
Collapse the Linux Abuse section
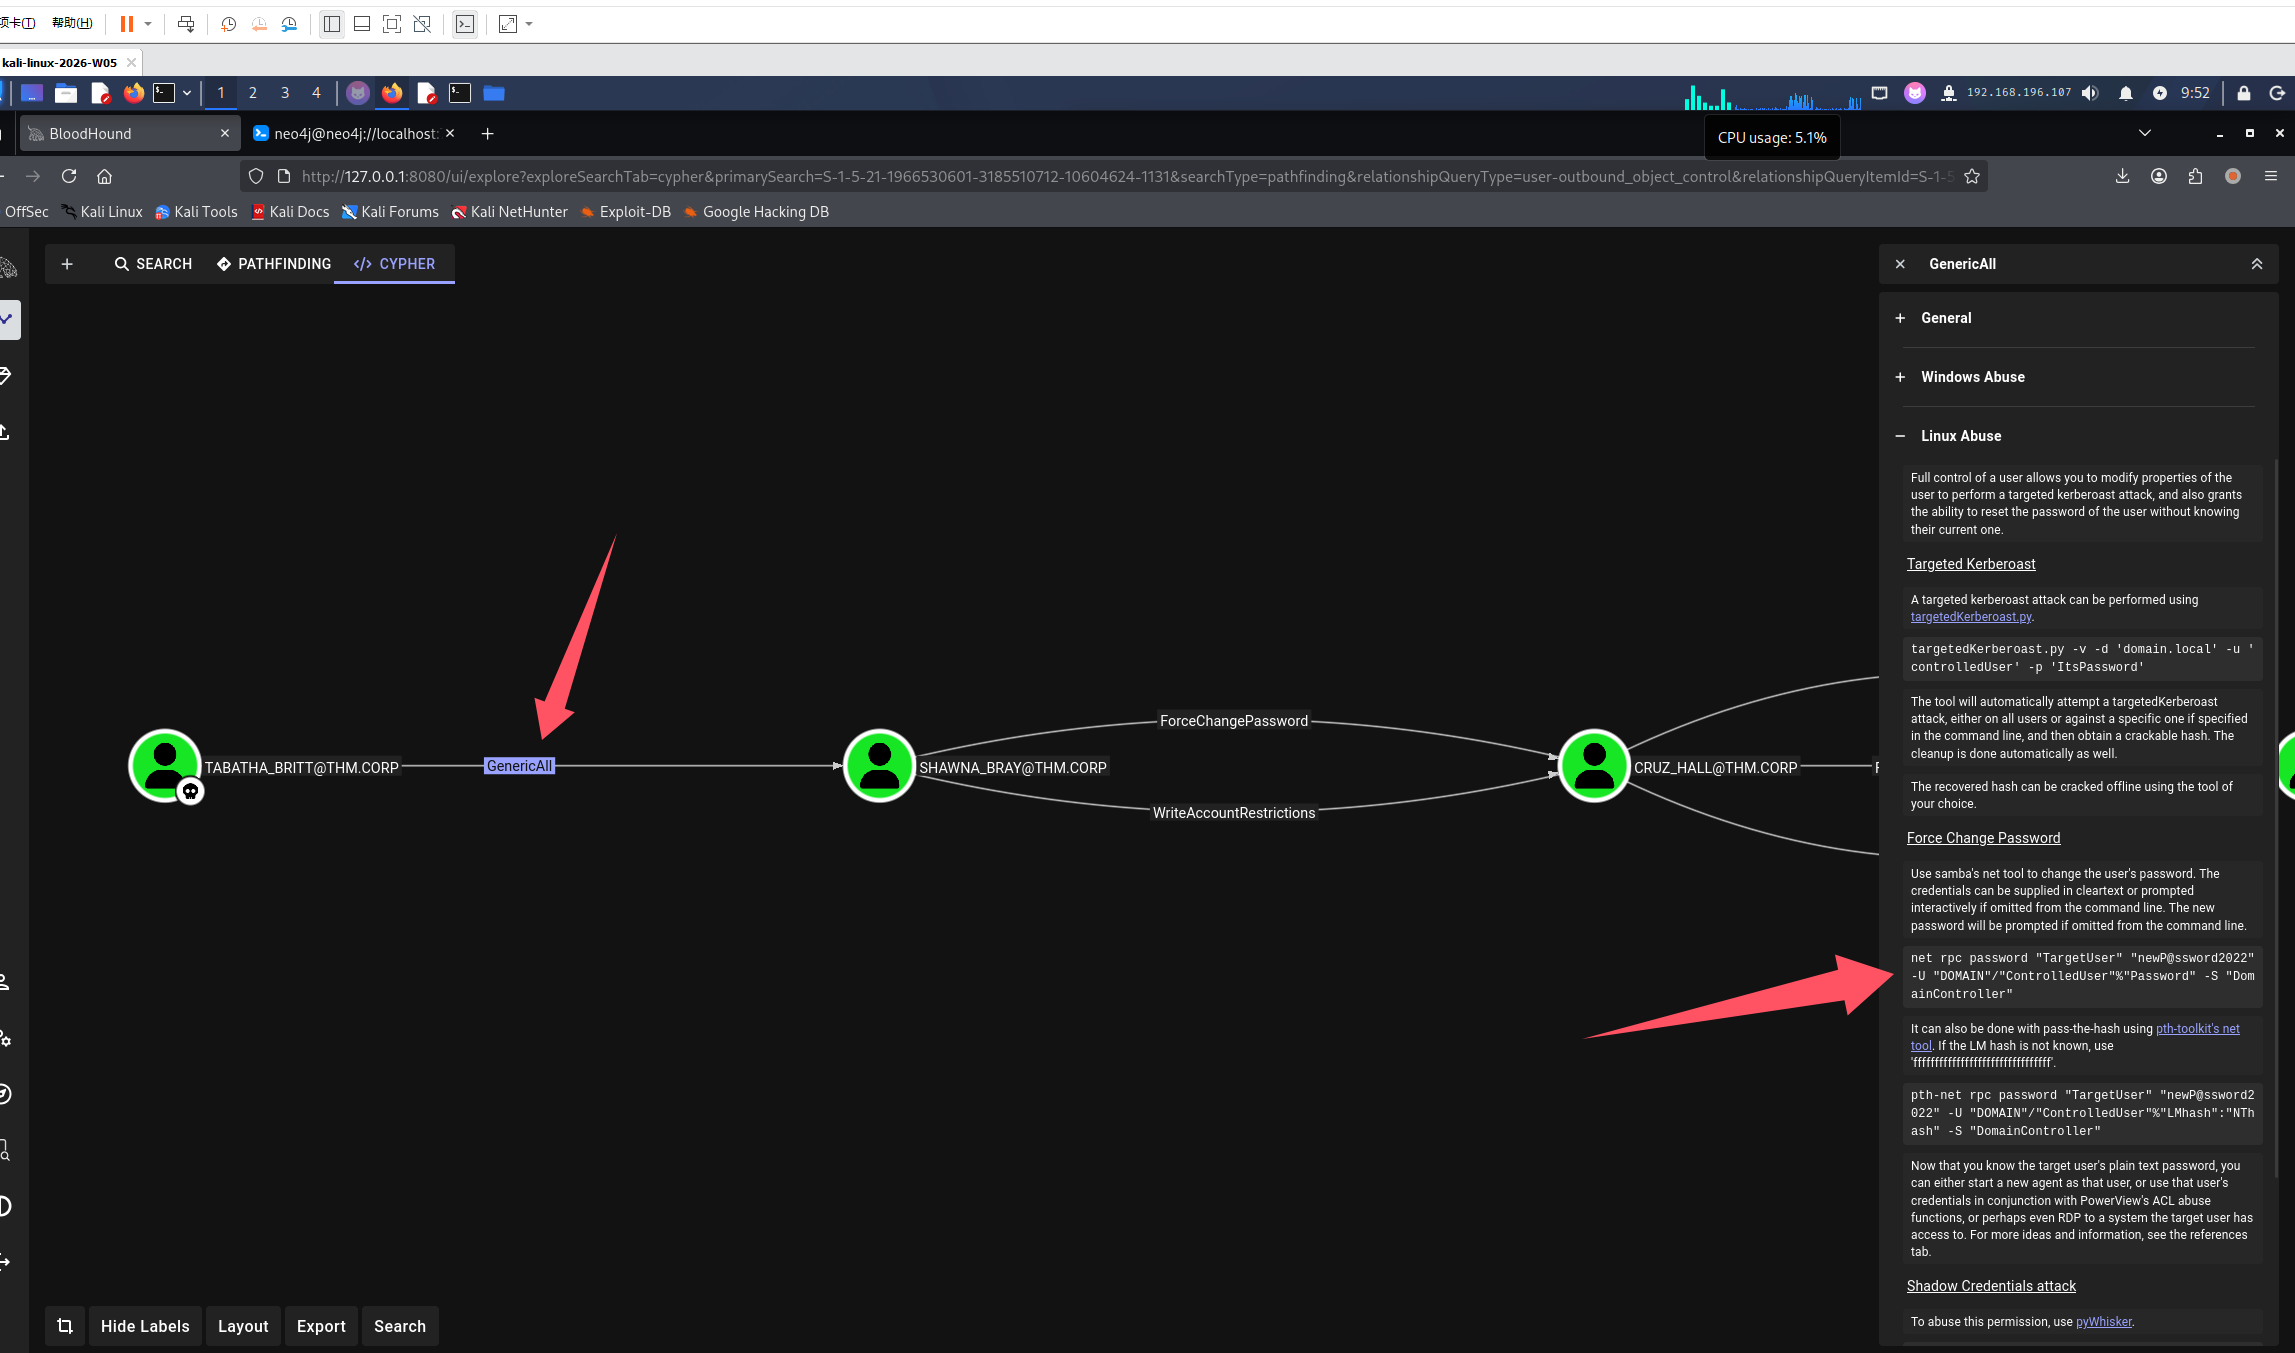pos(1960,436)
